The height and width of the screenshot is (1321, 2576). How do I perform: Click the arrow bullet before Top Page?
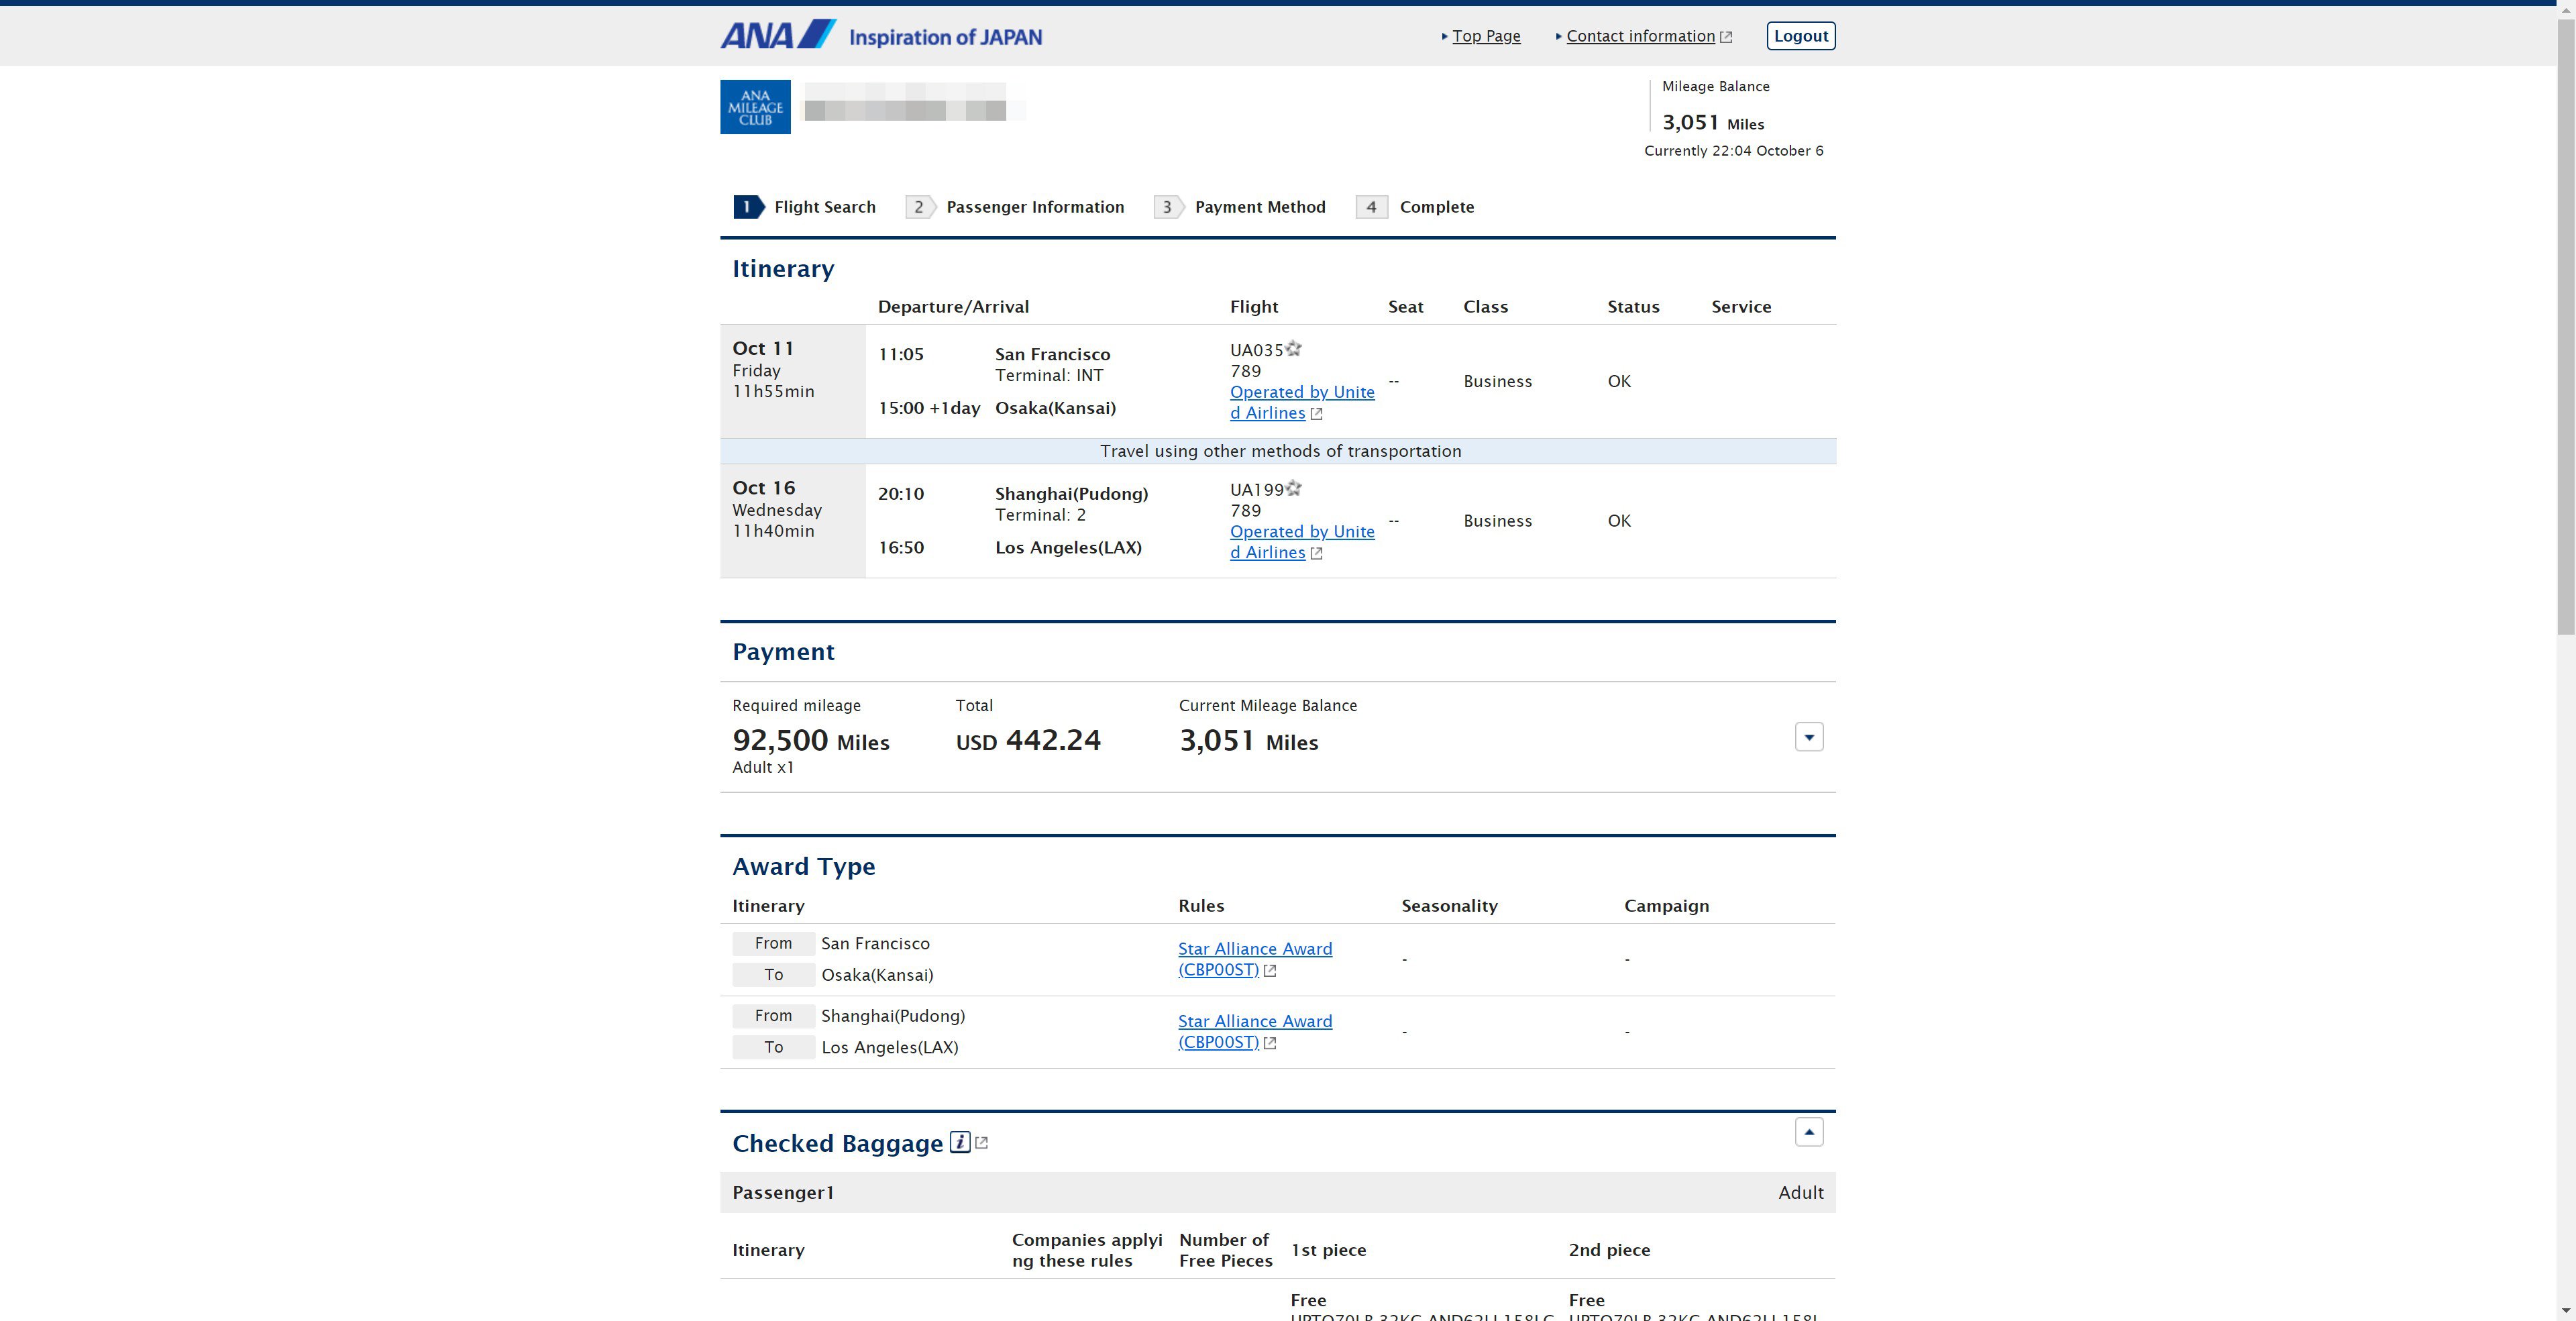pos(1445,37)
